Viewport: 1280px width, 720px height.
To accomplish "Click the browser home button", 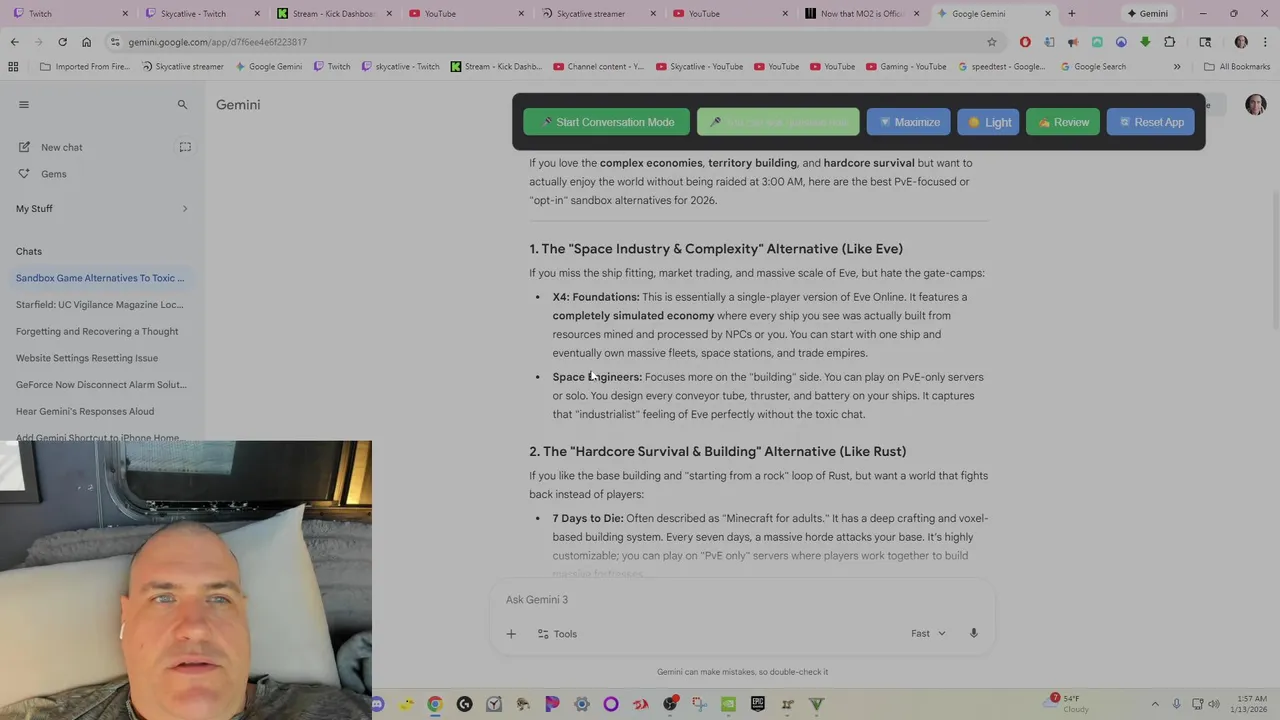I will pos(86,42).
